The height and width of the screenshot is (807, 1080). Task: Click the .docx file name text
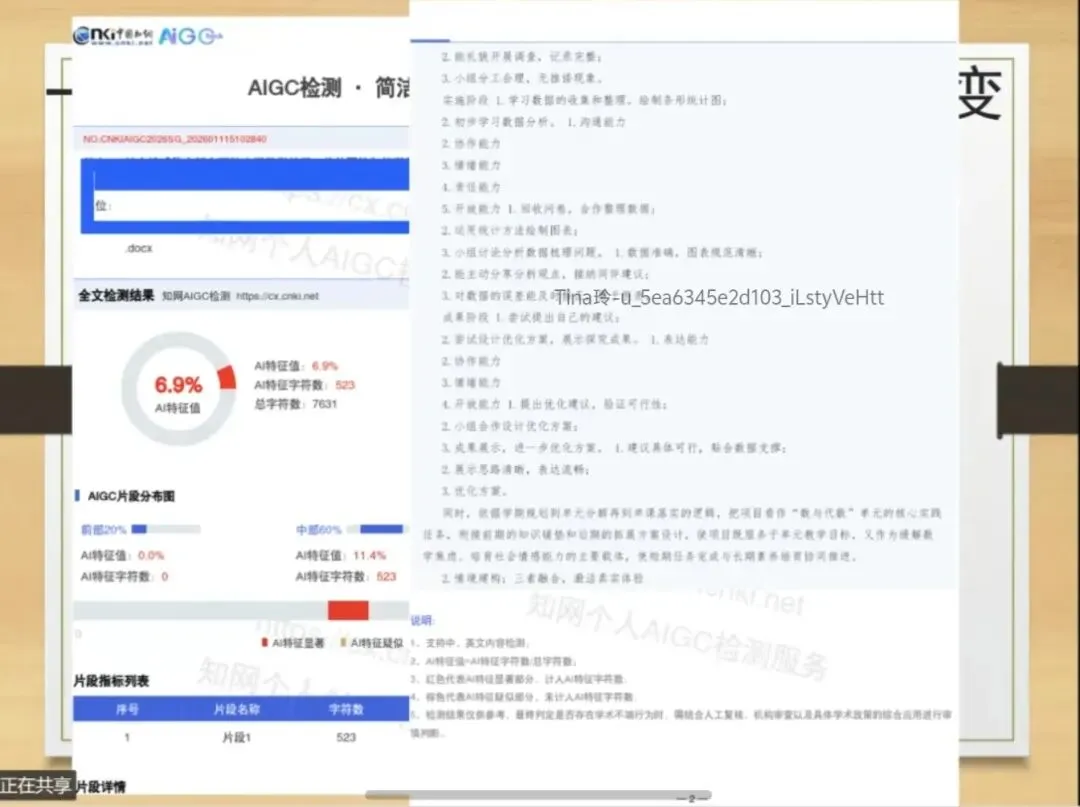(139, 248)
